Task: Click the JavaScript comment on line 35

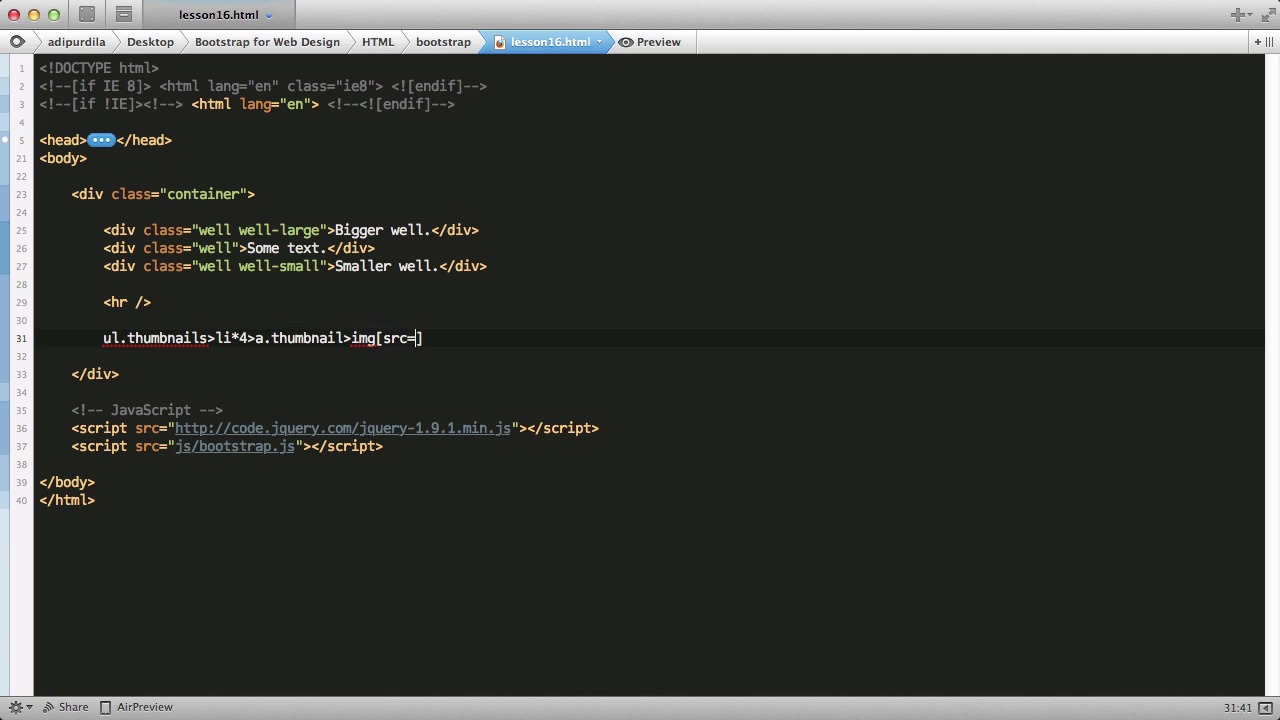Action: coord(147,410)
